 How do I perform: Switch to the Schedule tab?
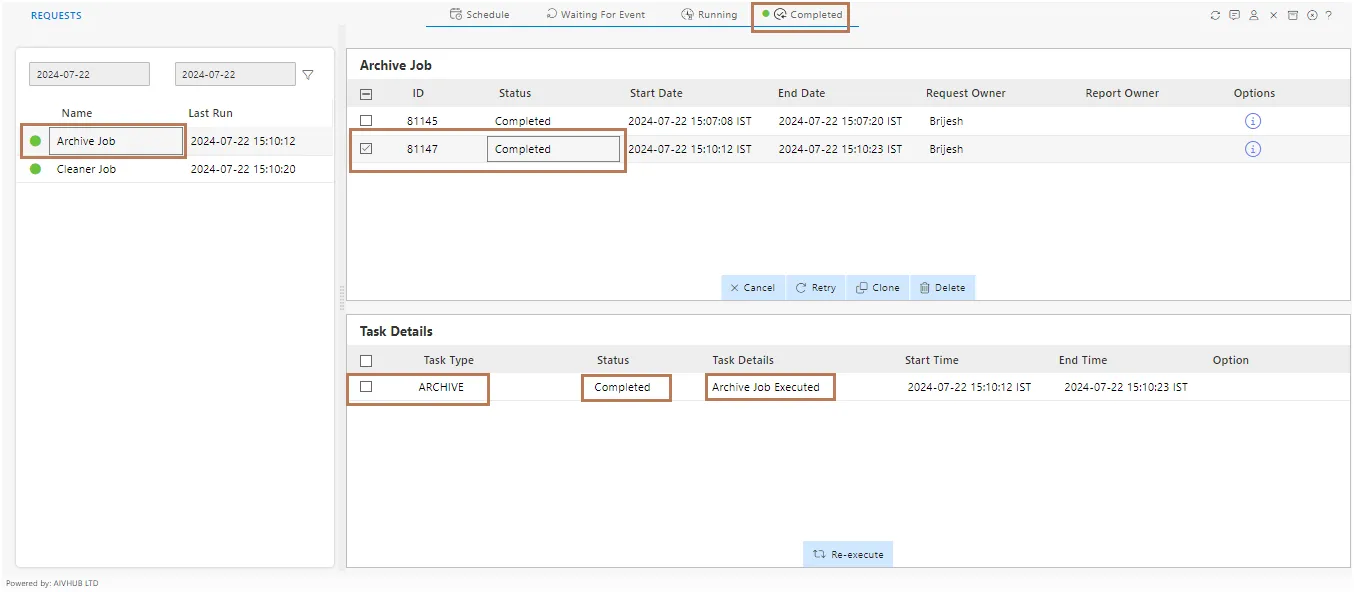coord(480,15)
